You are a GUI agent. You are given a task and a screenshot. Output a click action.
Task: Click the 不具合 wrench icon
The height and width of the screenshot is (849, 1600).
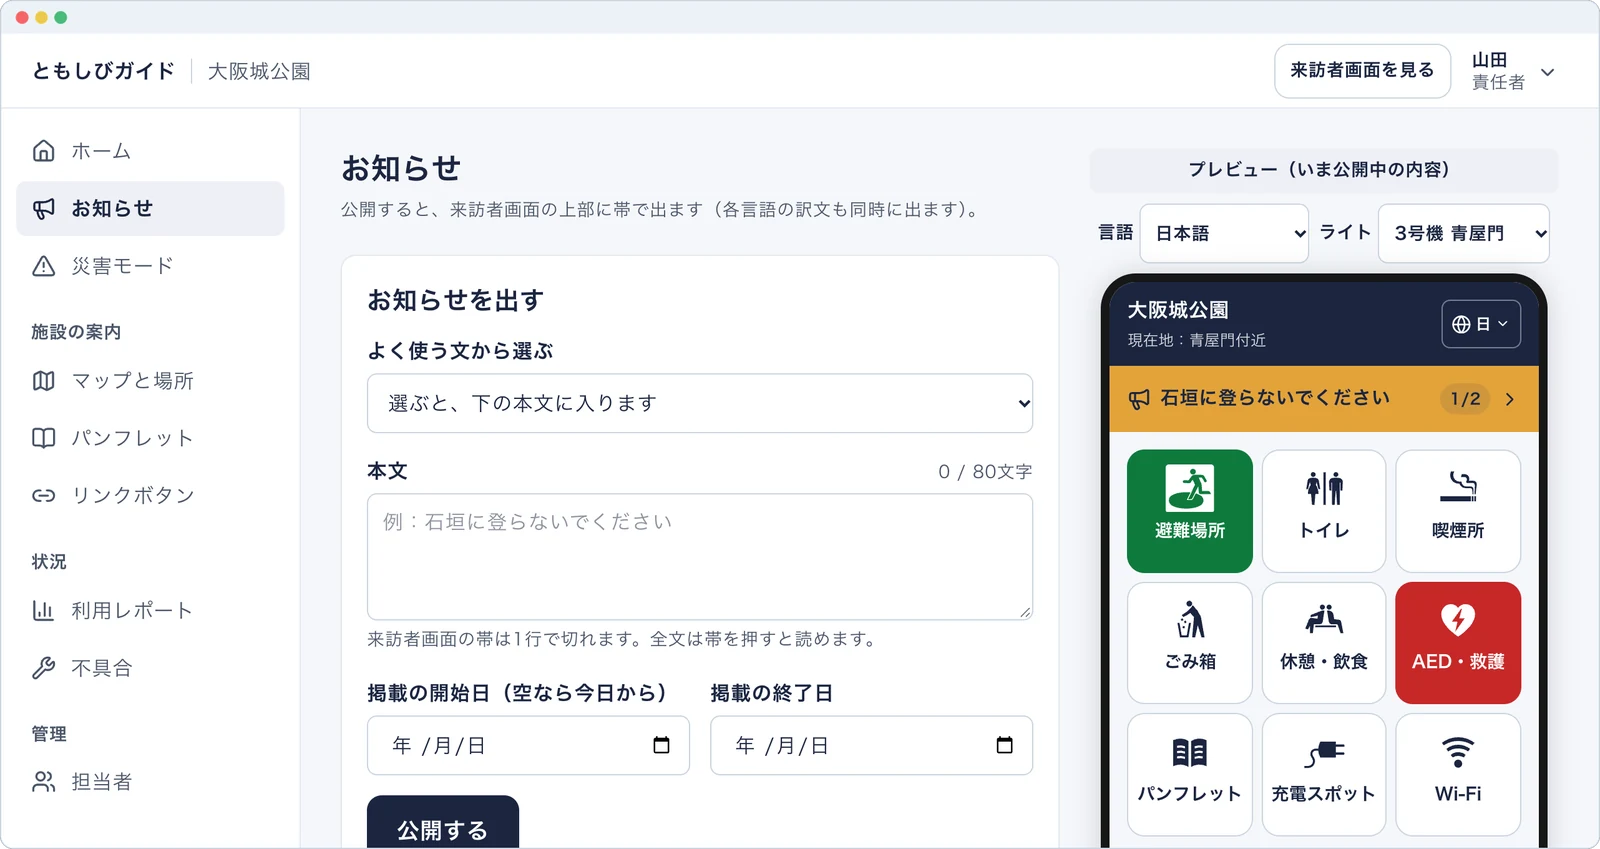(43, 668)
